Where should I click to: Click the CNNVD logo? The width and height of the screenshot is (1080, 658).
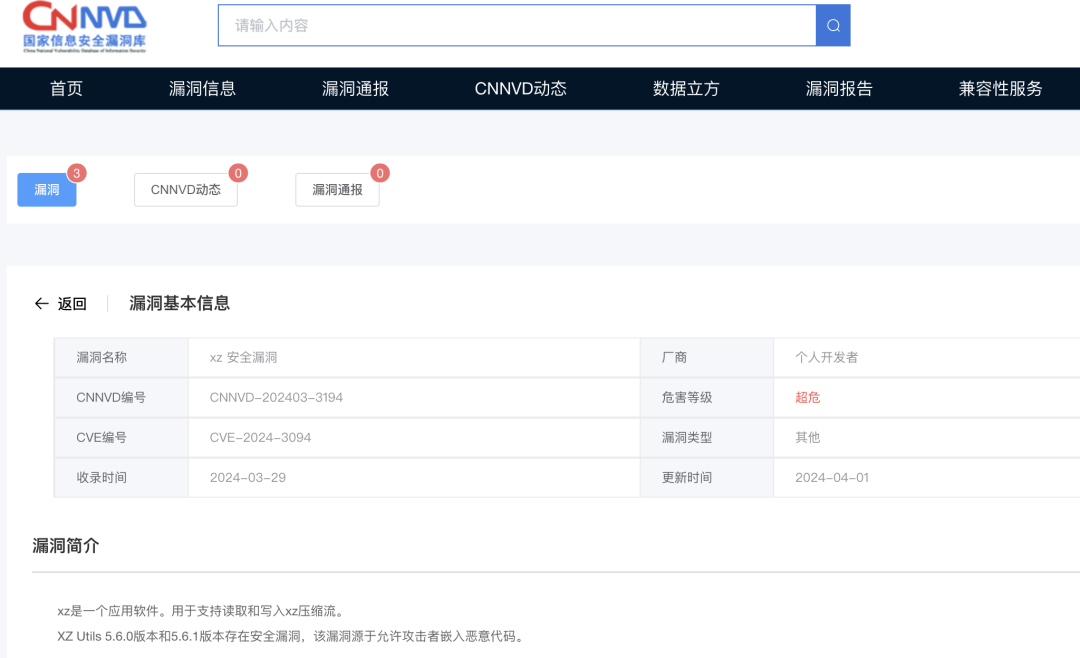click(x=84, y=27)
